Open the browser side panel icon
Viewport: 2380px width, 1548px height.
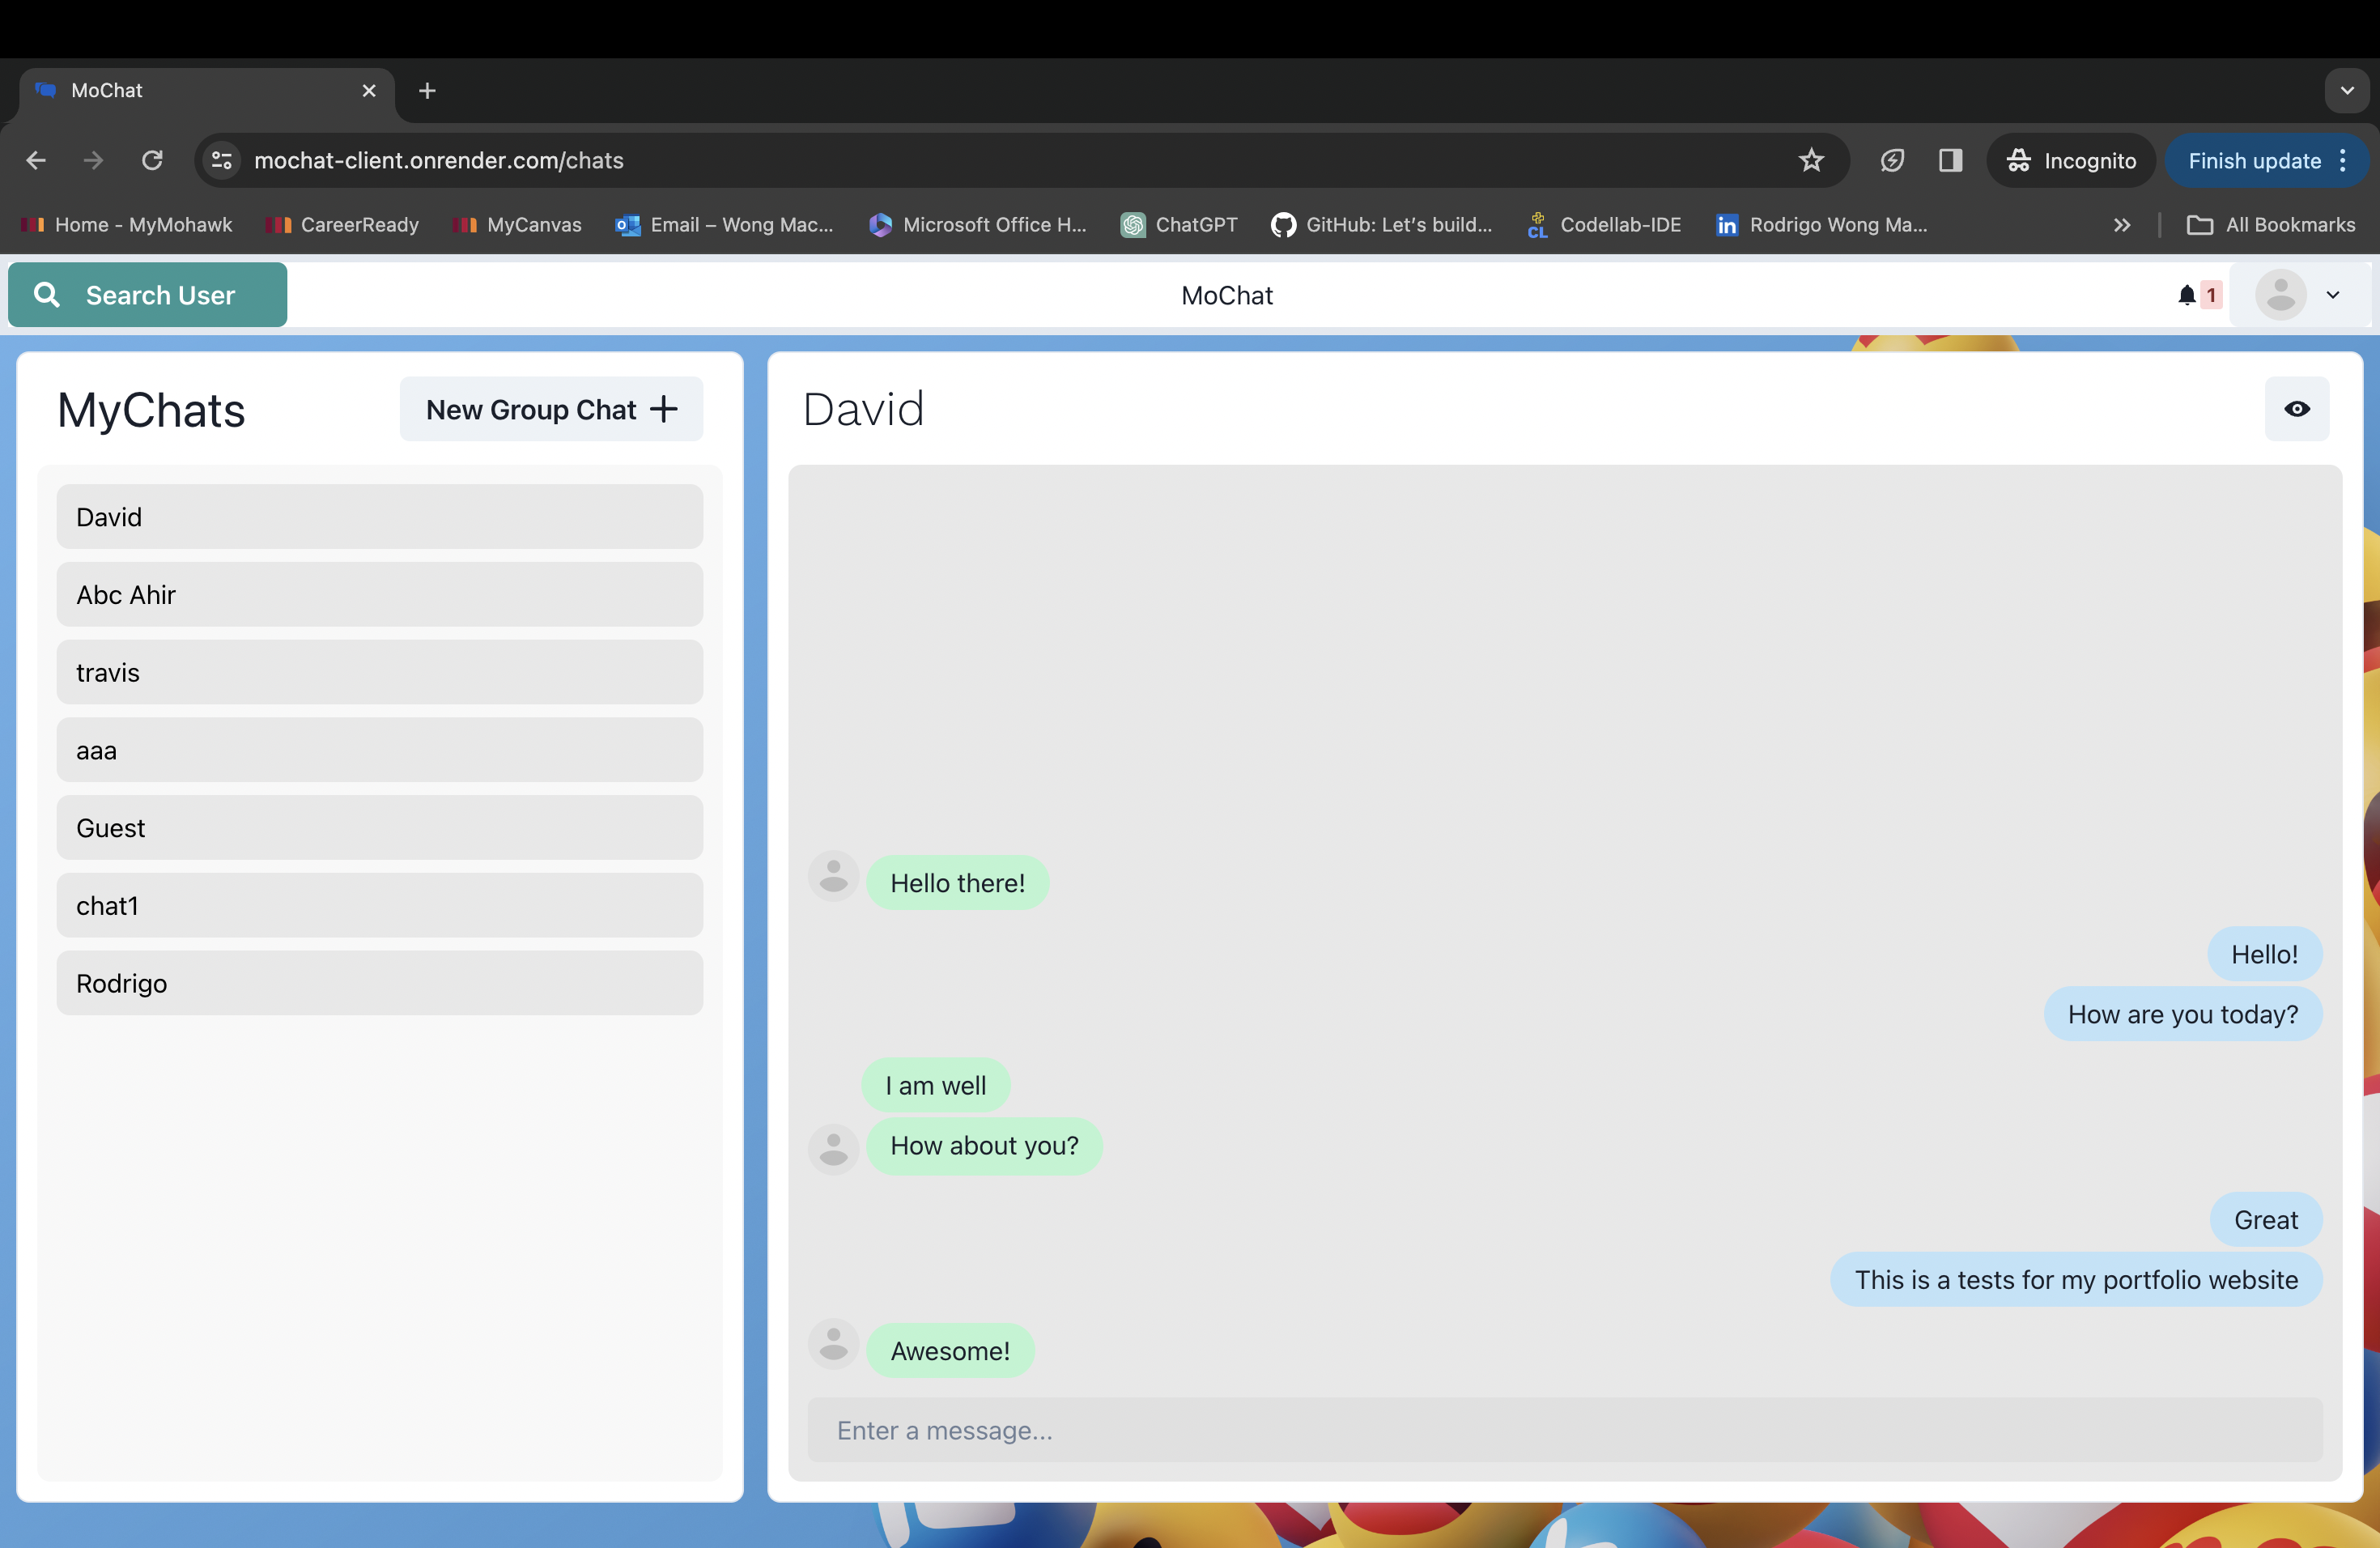coord(1950,160)
